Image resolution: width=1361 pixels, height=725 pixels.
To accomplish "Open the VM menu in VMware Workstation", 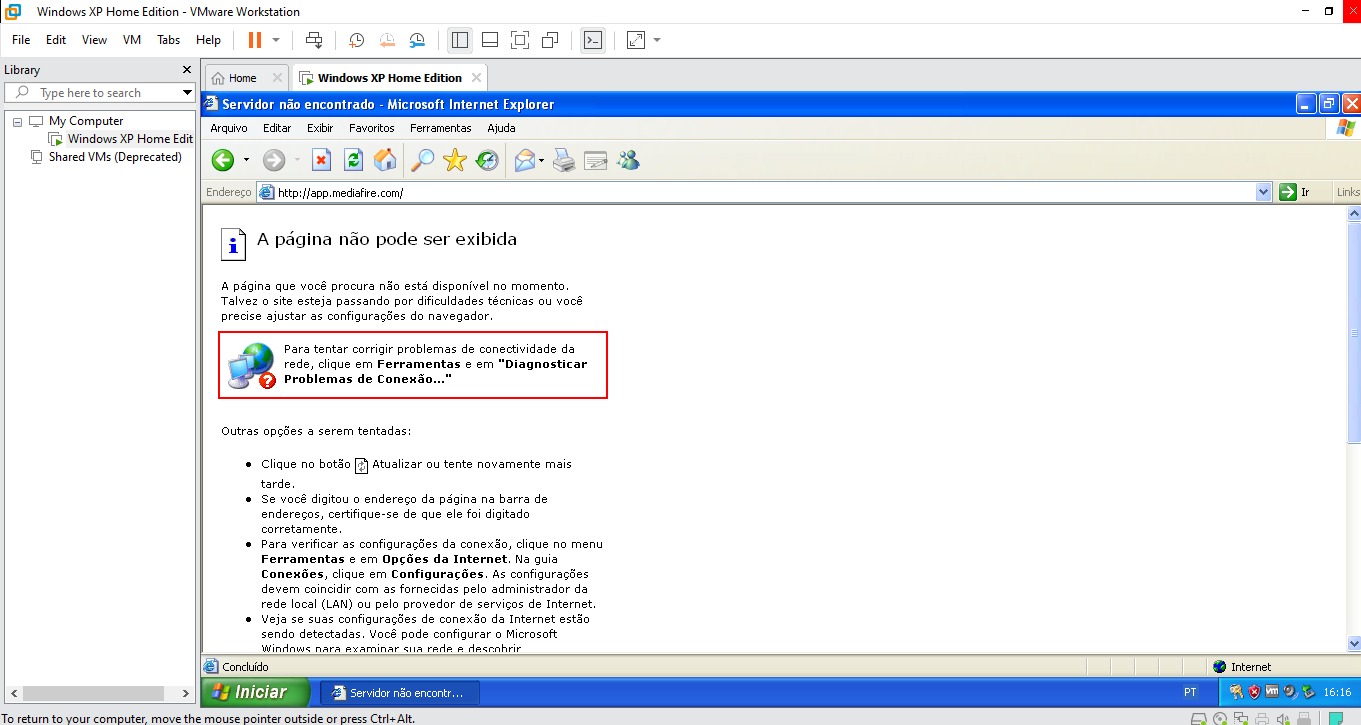I will pos(132,40).
